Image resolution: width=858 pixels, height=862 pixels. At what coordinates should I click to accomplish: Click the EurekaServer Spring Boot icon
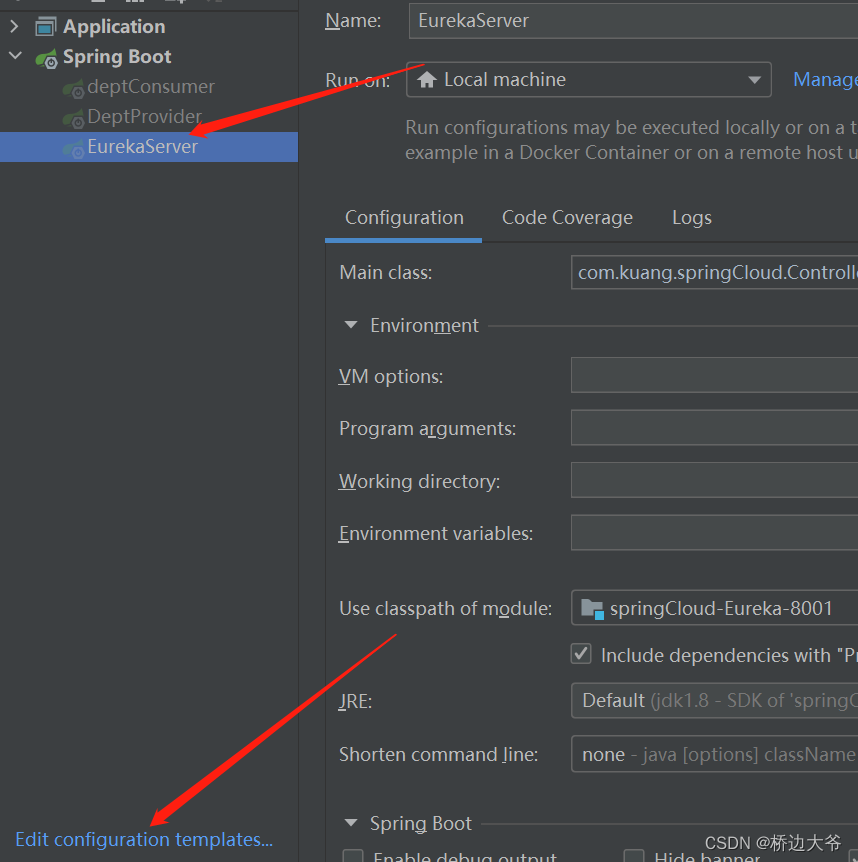(x=73, y=149)
